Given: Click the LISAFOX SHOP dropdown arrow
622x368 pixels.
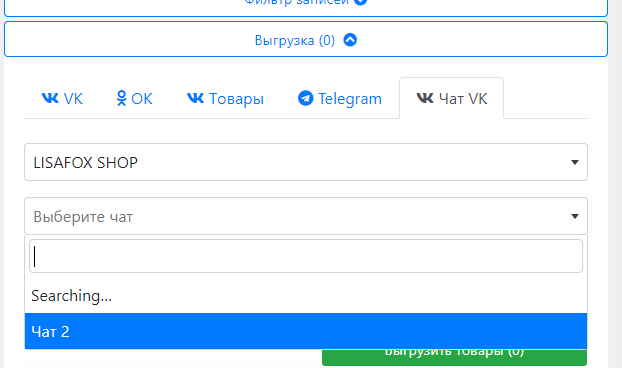Looking at the screenshot, I should (574, 162).
